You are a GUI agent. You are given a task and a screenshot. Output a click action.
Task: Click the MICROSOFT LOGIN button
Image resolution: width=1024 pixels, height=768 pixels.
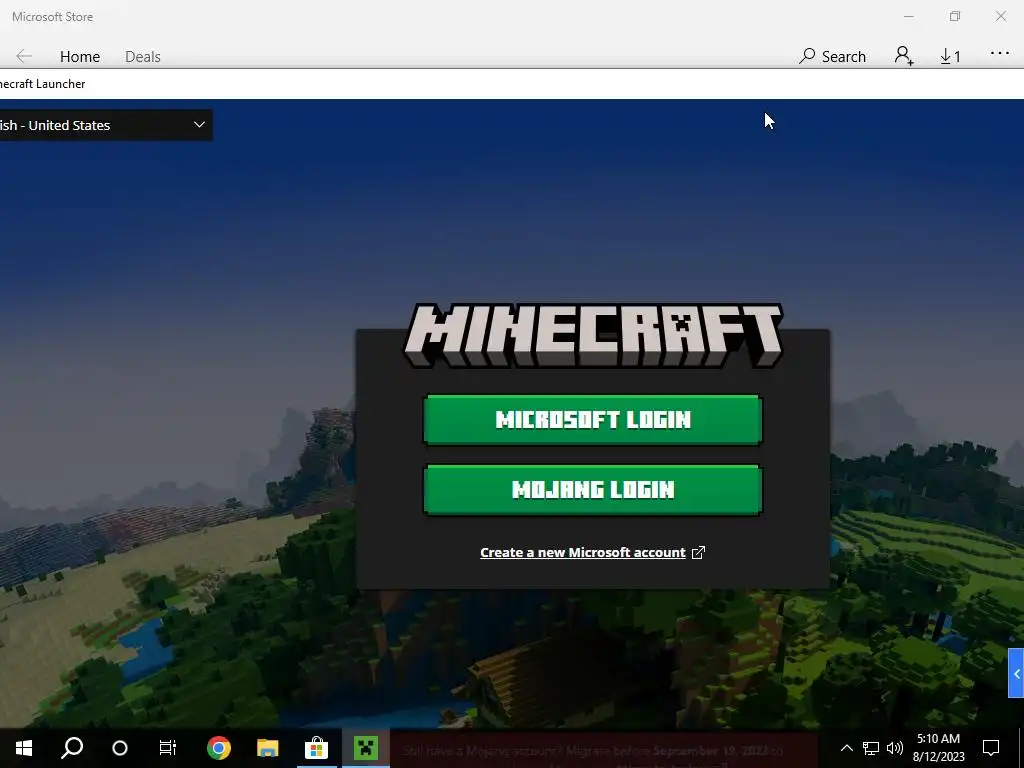(592, 419)
